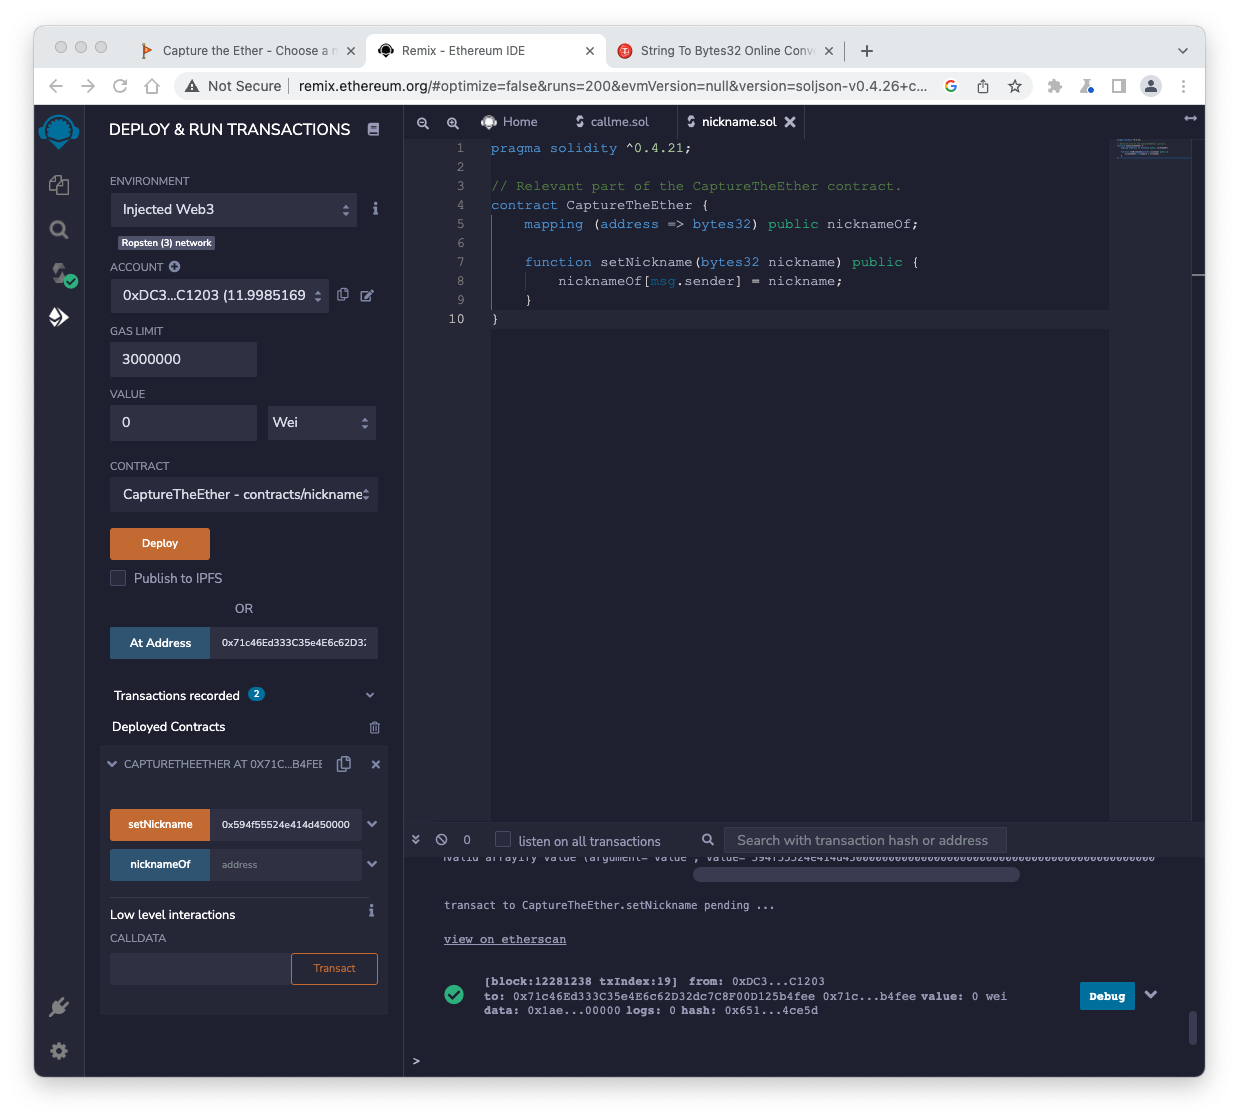Switch to Capture the Ether browser tab
Viewport: 1239px width, 1119px height.
pos(247,51)
